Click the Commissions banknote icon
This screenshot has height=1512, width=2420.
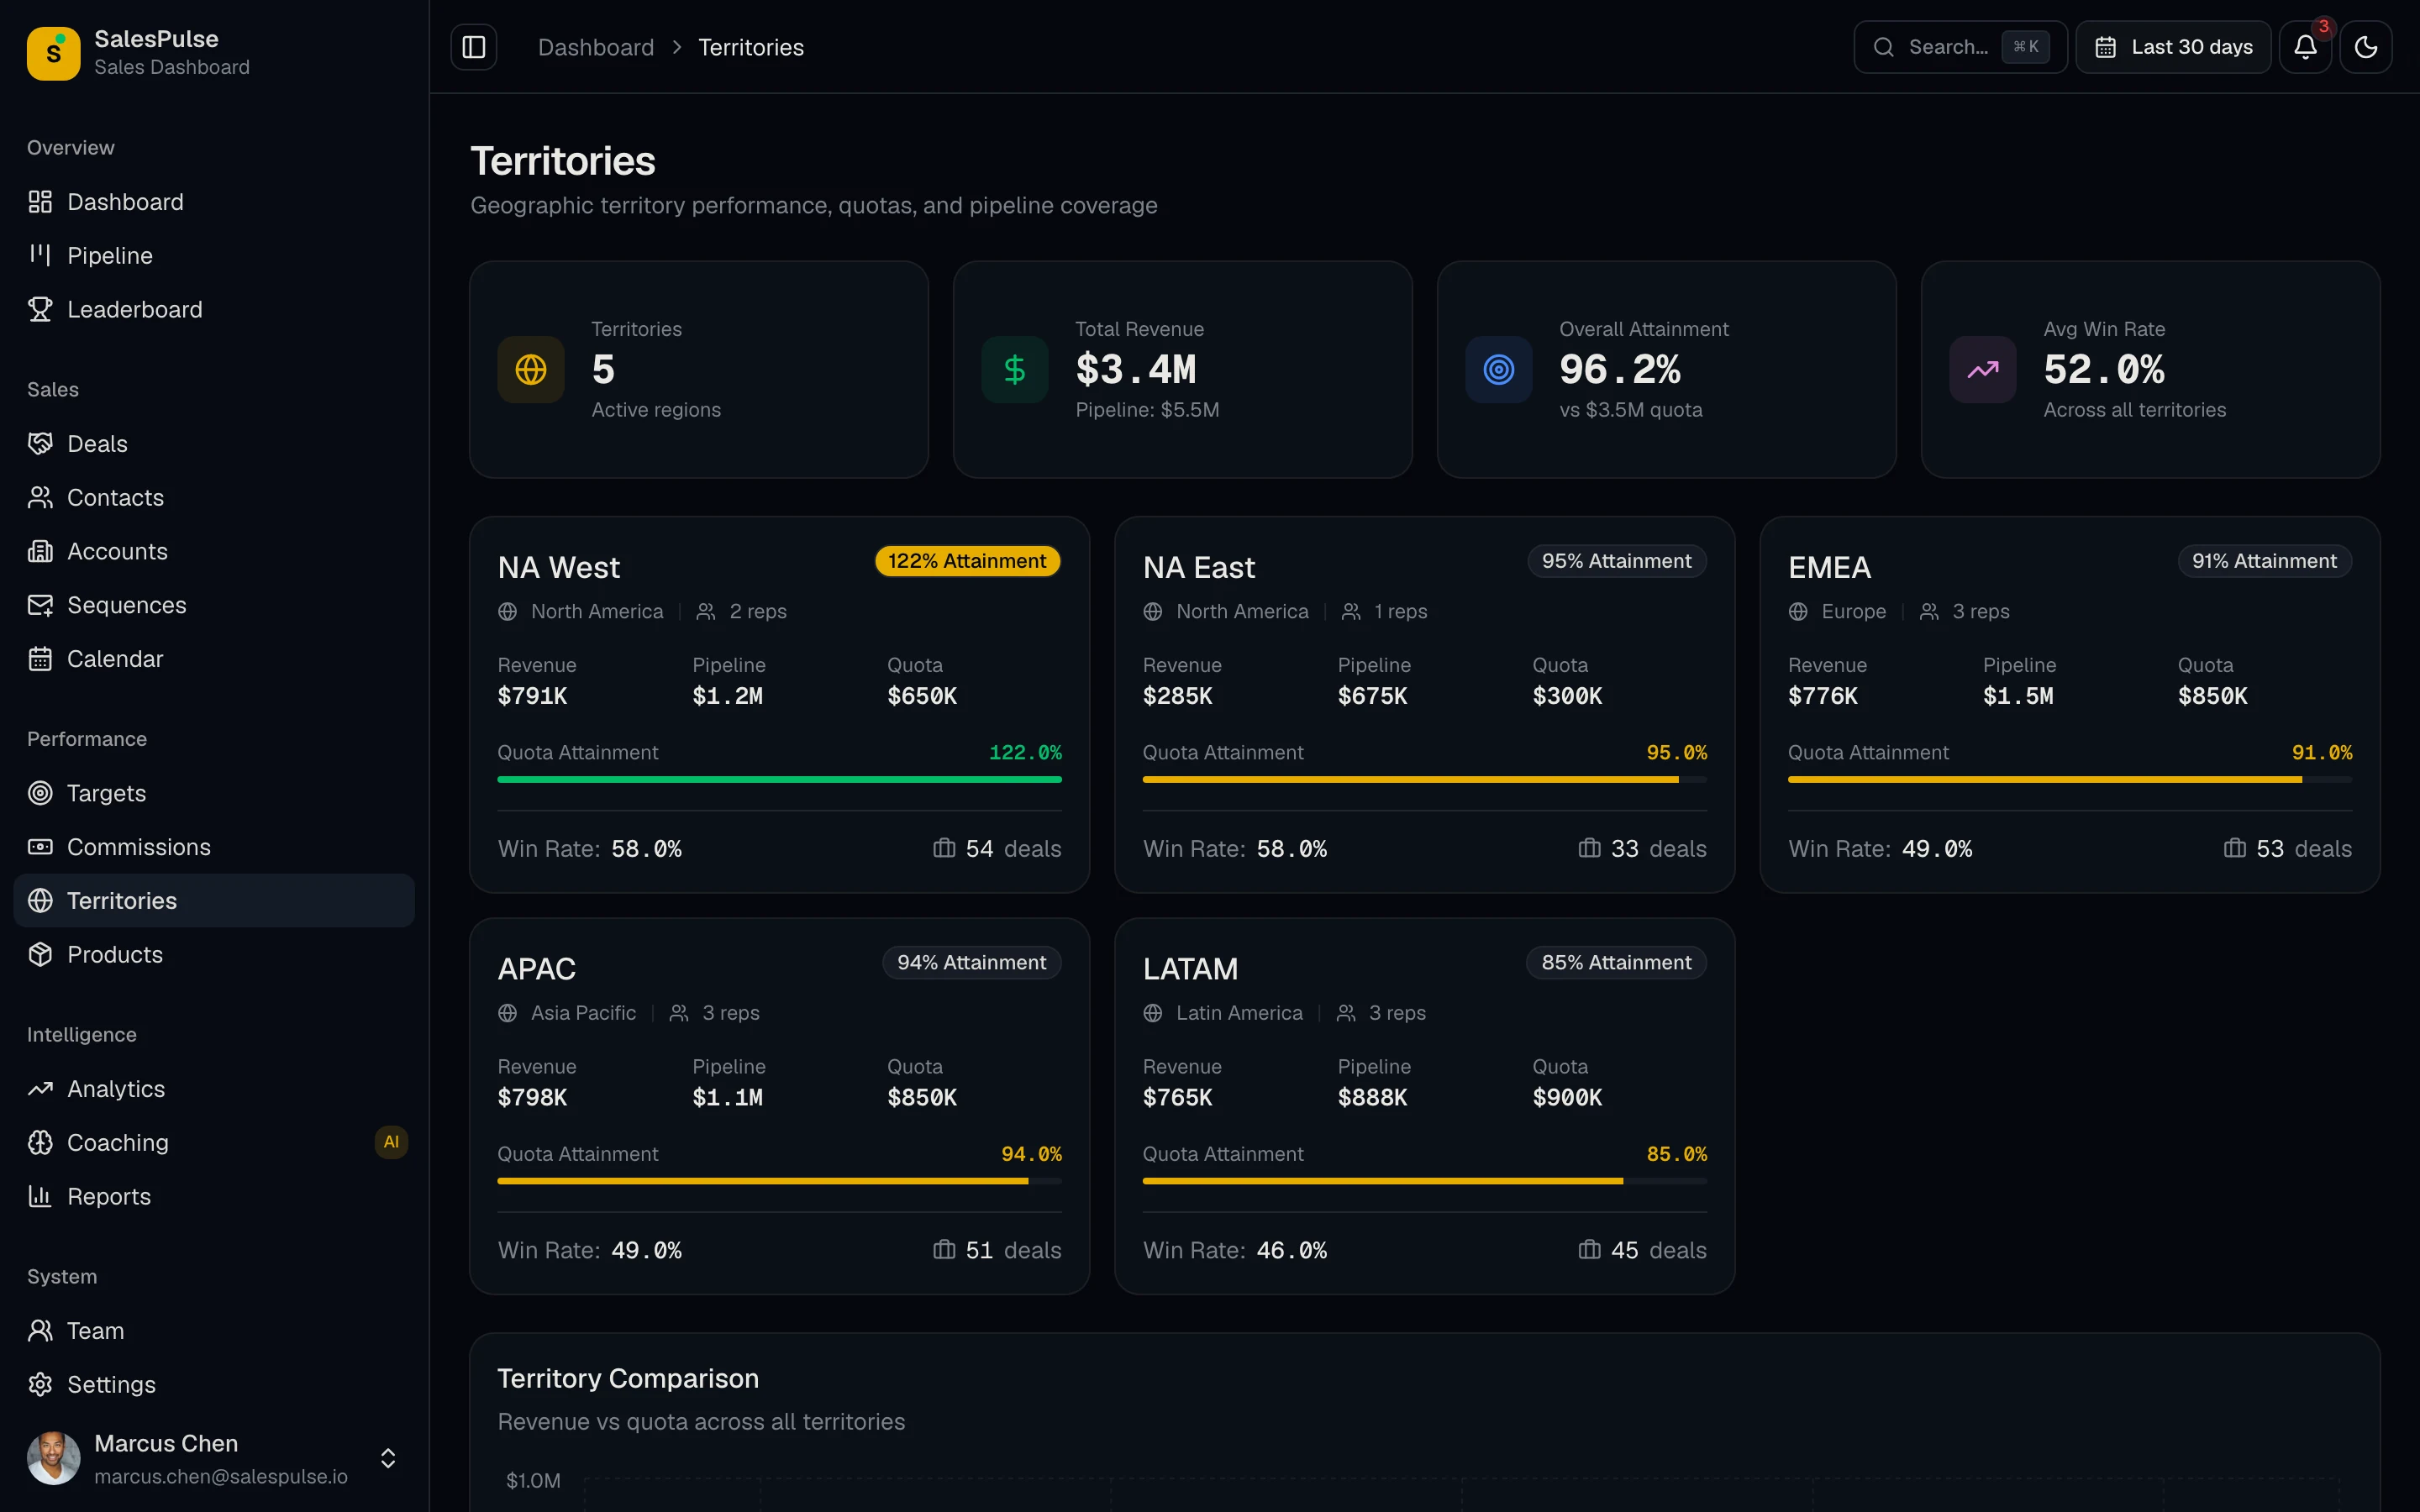(40, 847)
